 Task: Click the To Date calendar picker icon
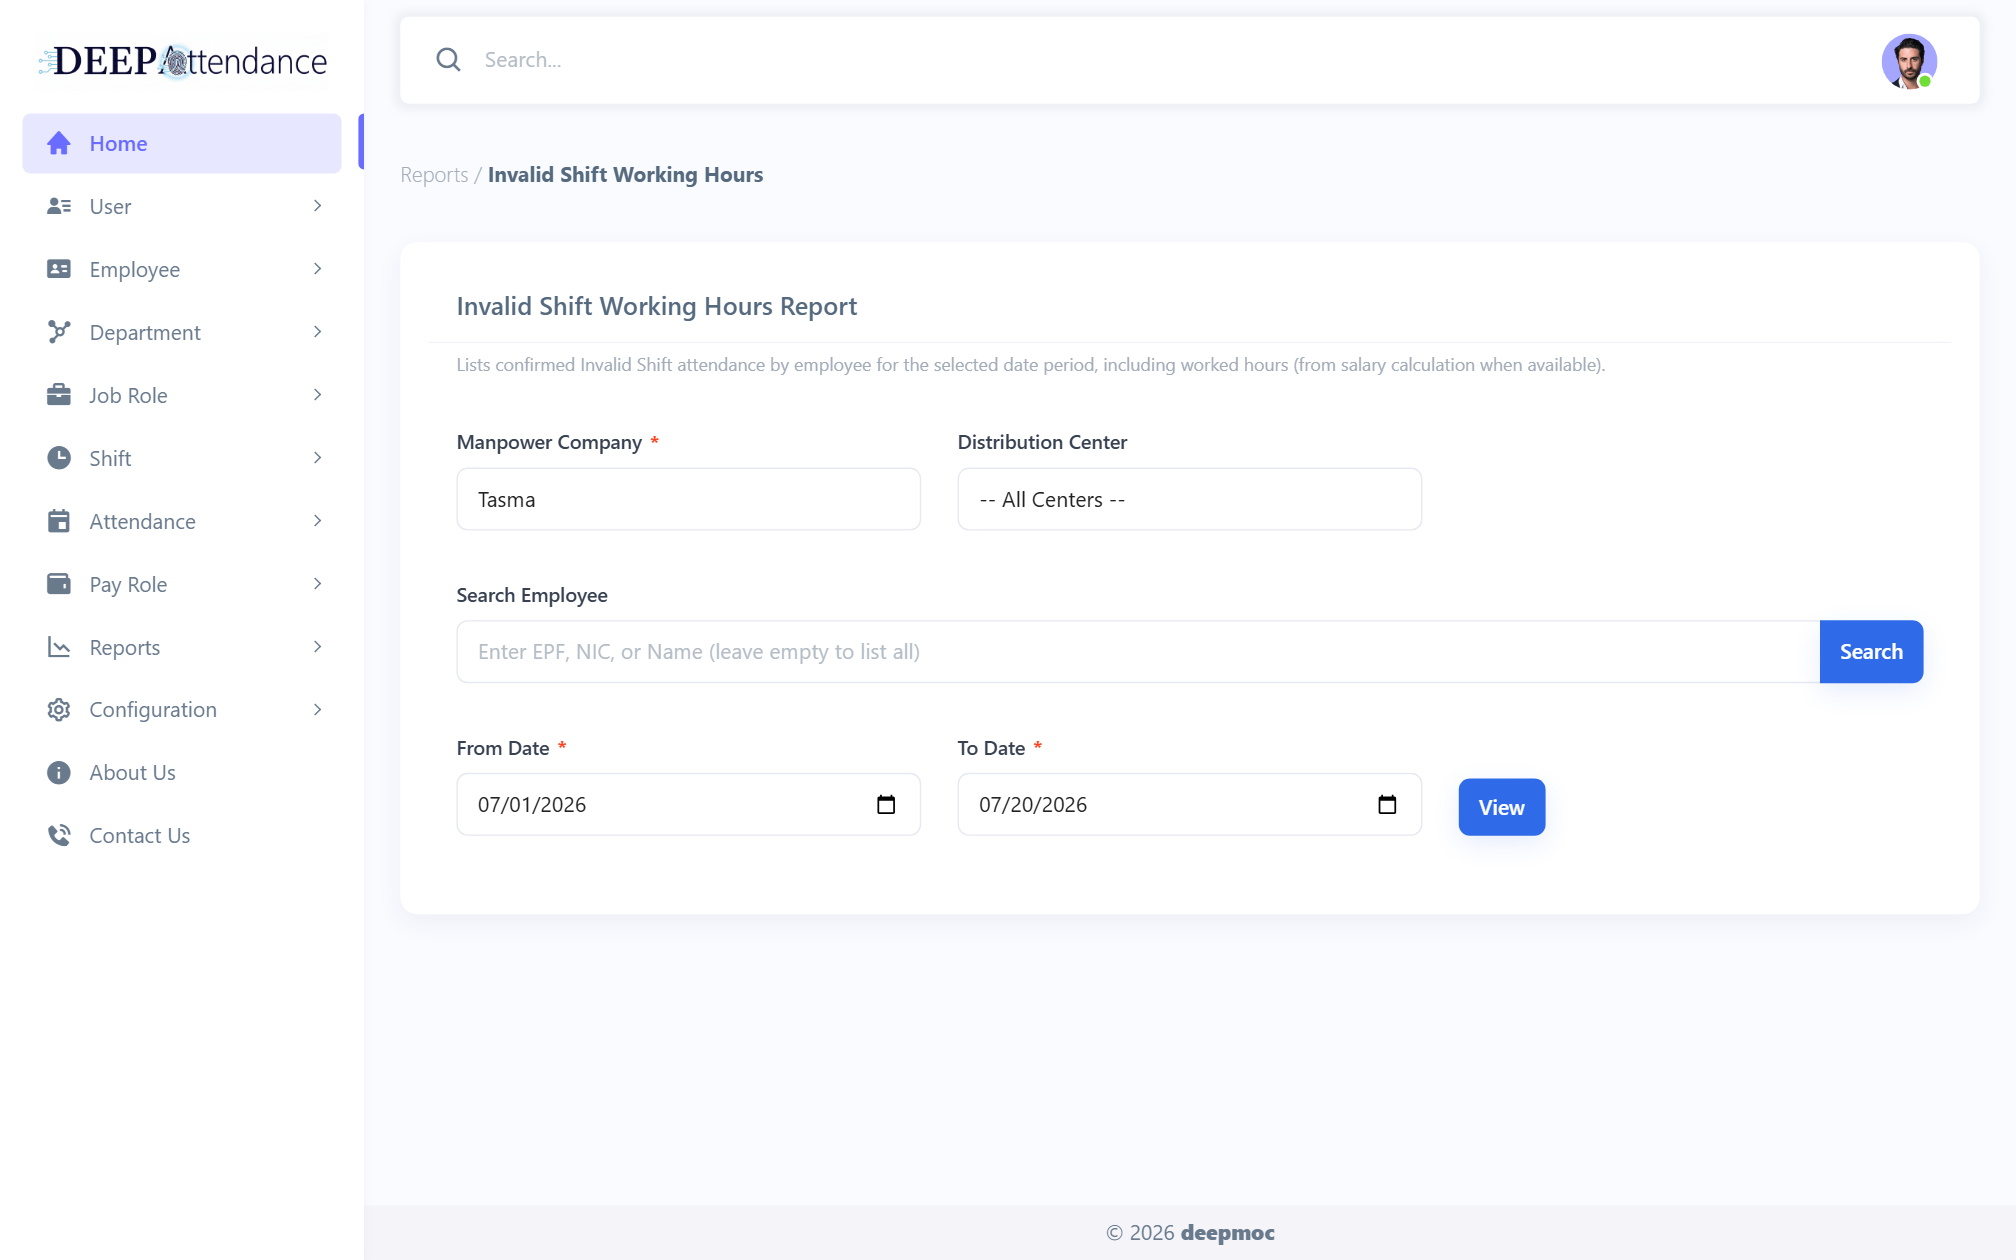click(1387, 805)
